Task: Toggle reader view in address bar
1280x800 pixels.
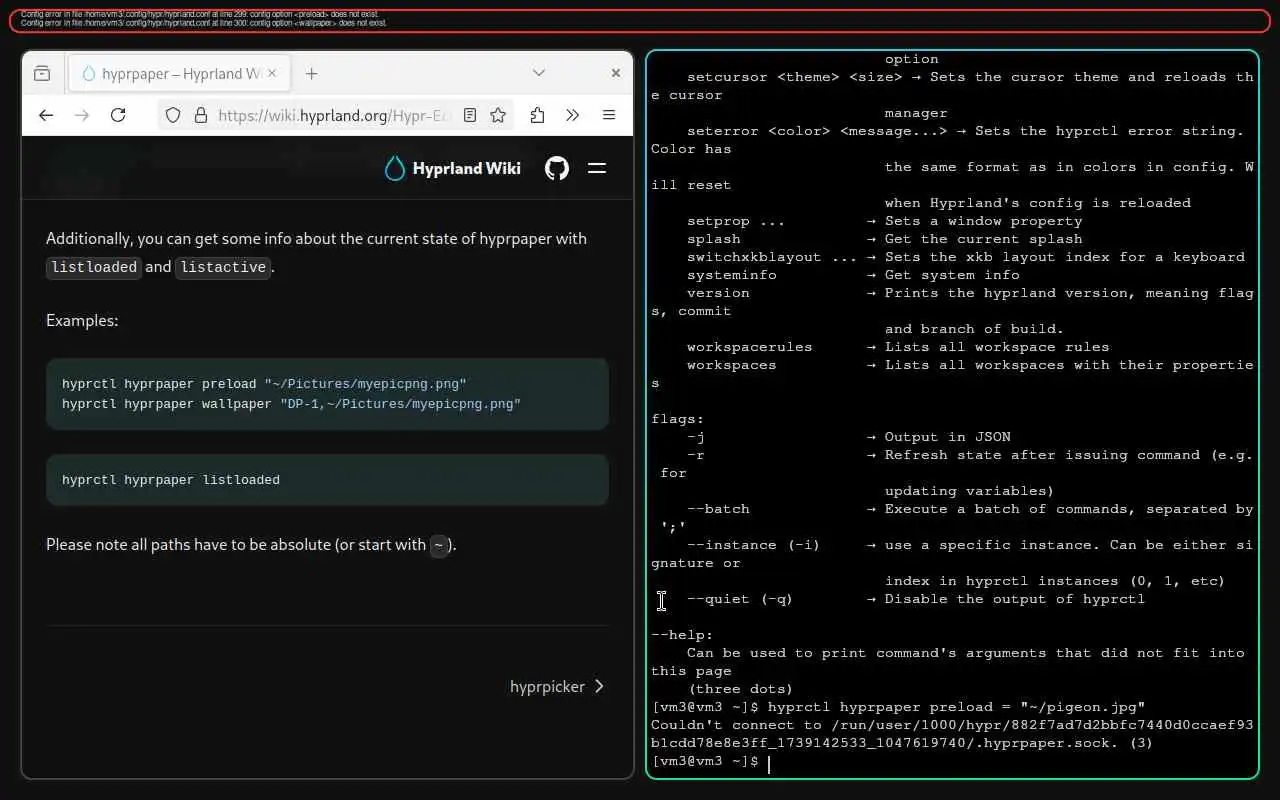Action: [470, 115]
